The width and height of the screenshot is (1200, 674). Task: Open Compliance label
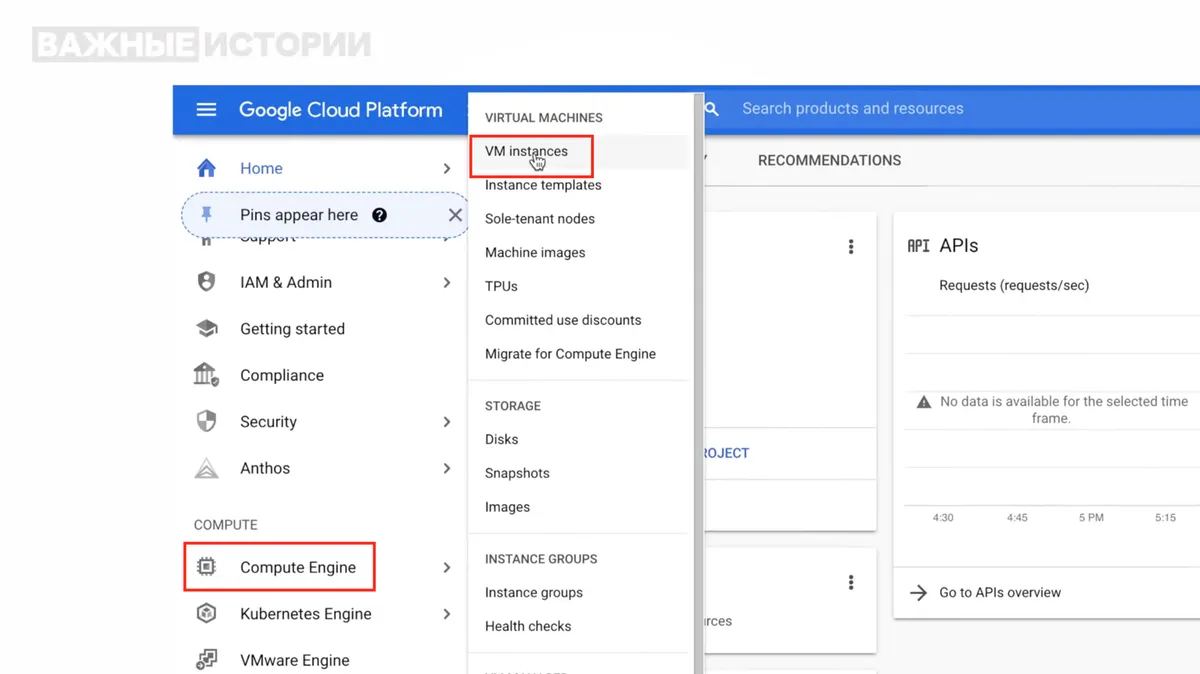282,375
